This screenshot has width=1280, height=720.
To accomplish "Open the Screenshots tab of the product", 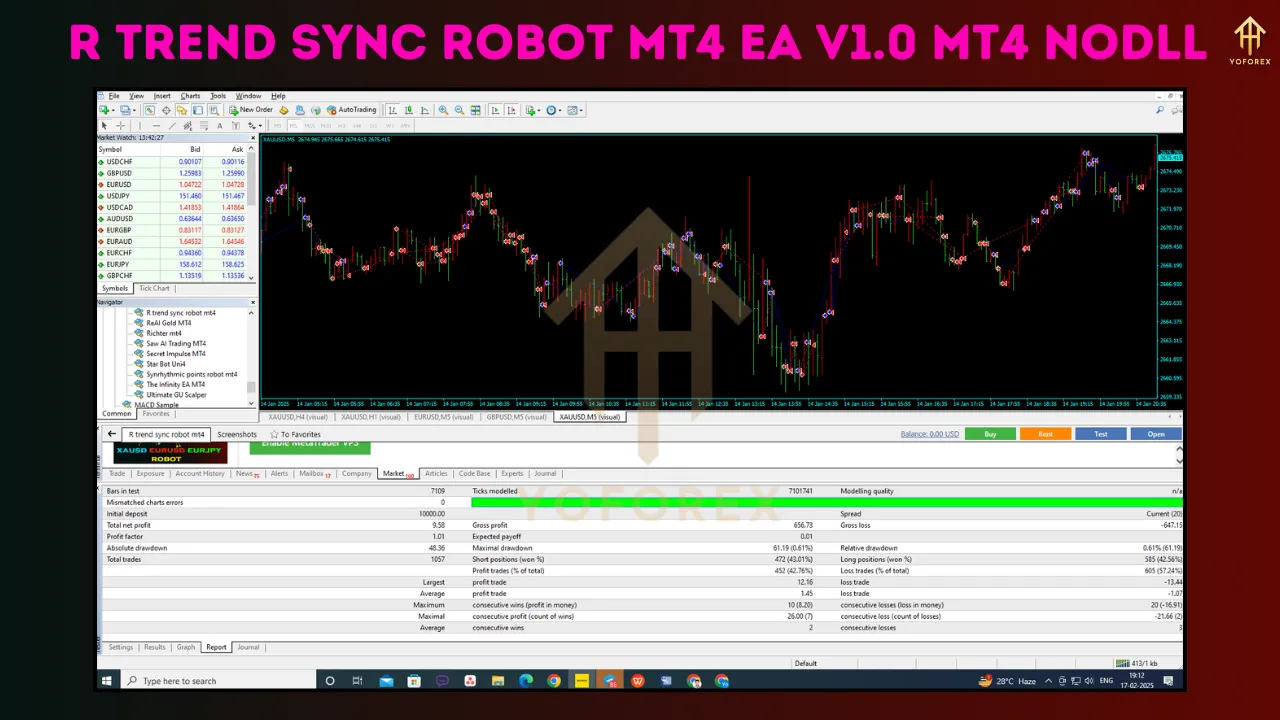I will (237, 434).
